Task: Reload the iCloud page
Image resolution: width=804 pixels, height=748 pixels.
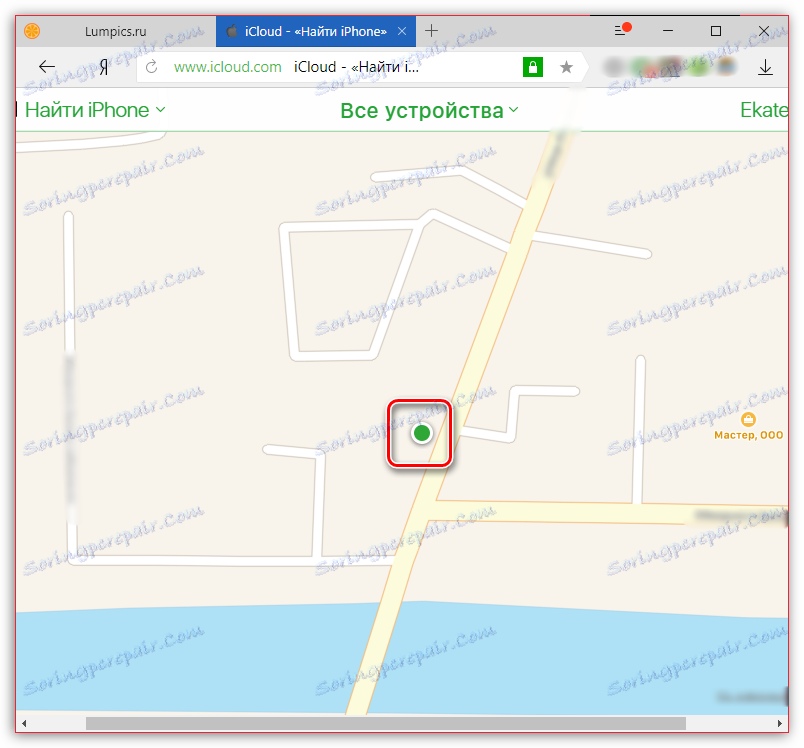Action: [x=151, y=67]
